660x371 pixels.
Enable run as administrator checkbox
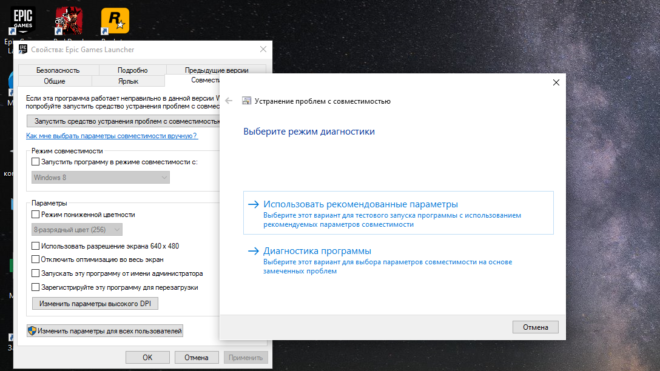(x=35, y=273)
